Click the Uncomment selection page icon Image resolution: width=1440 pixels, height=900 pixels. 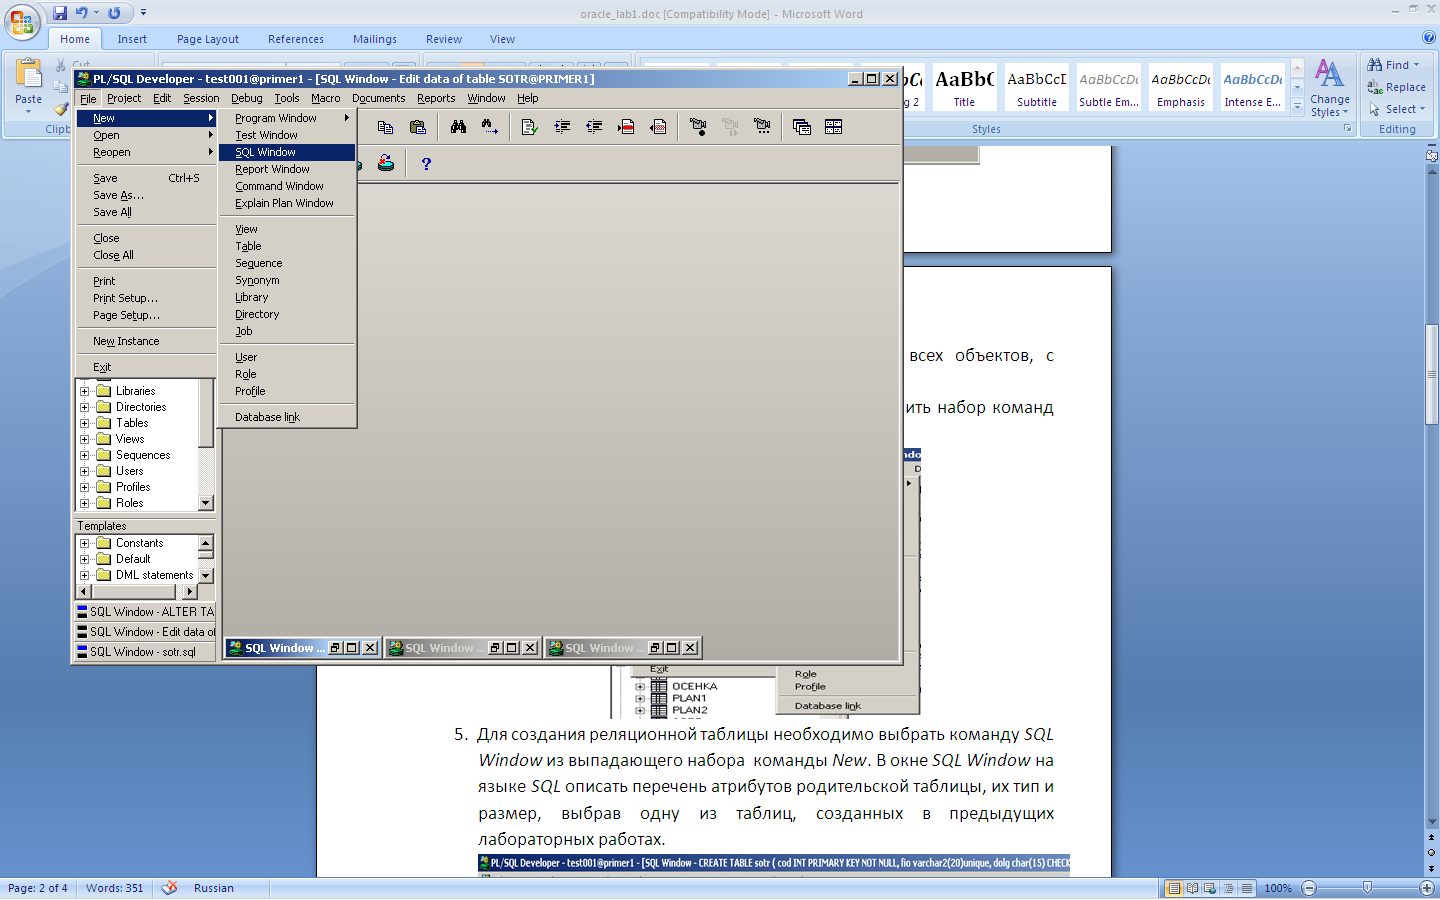(x=658, y=127)
